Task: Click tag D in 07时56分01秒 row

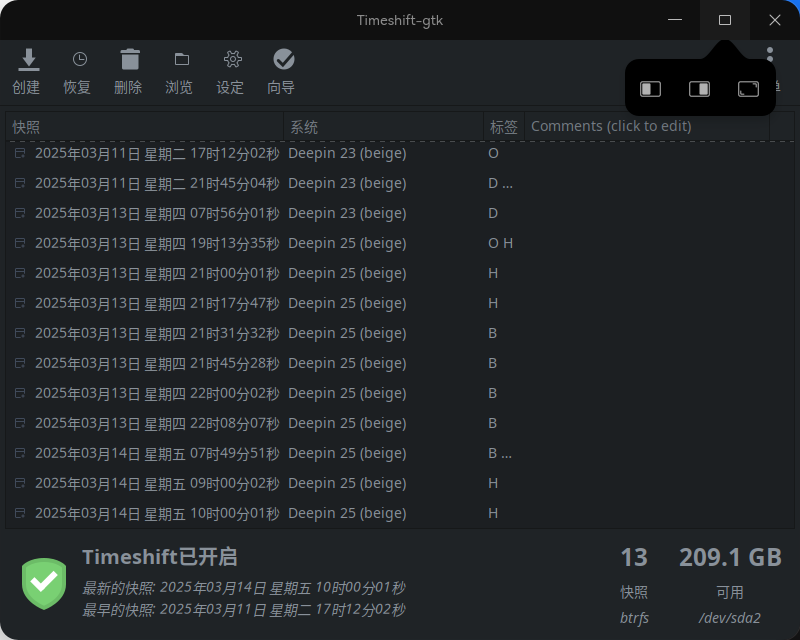Action: coord(493,213)
